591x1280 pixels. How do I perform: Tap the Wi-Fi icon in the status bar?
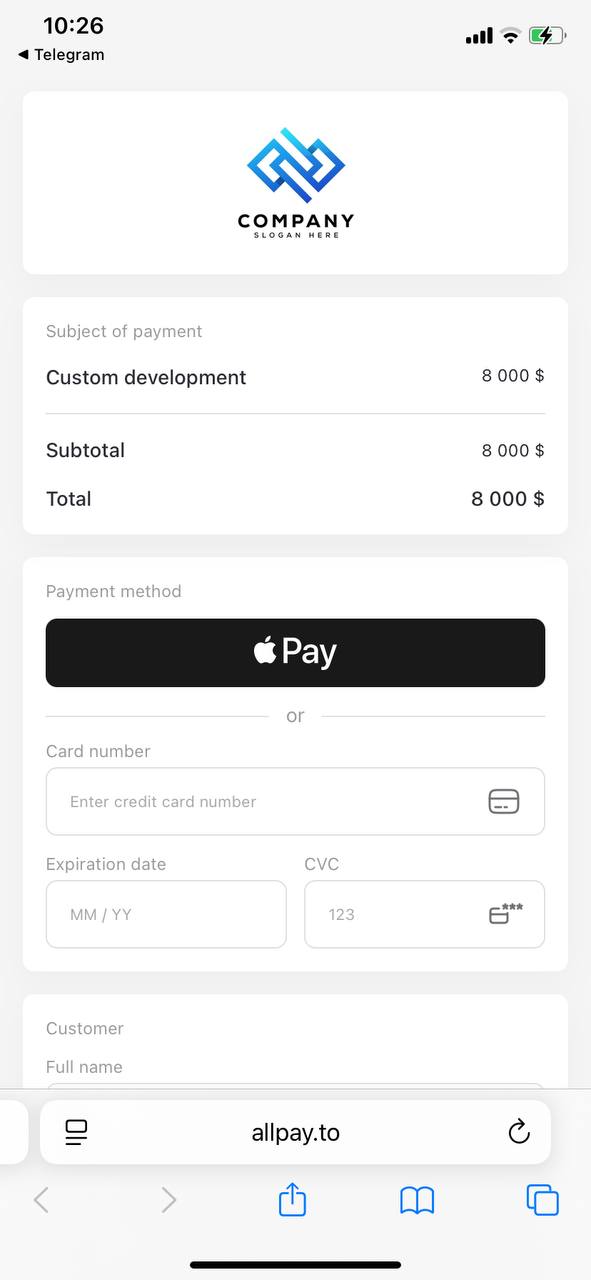(510, 34)
